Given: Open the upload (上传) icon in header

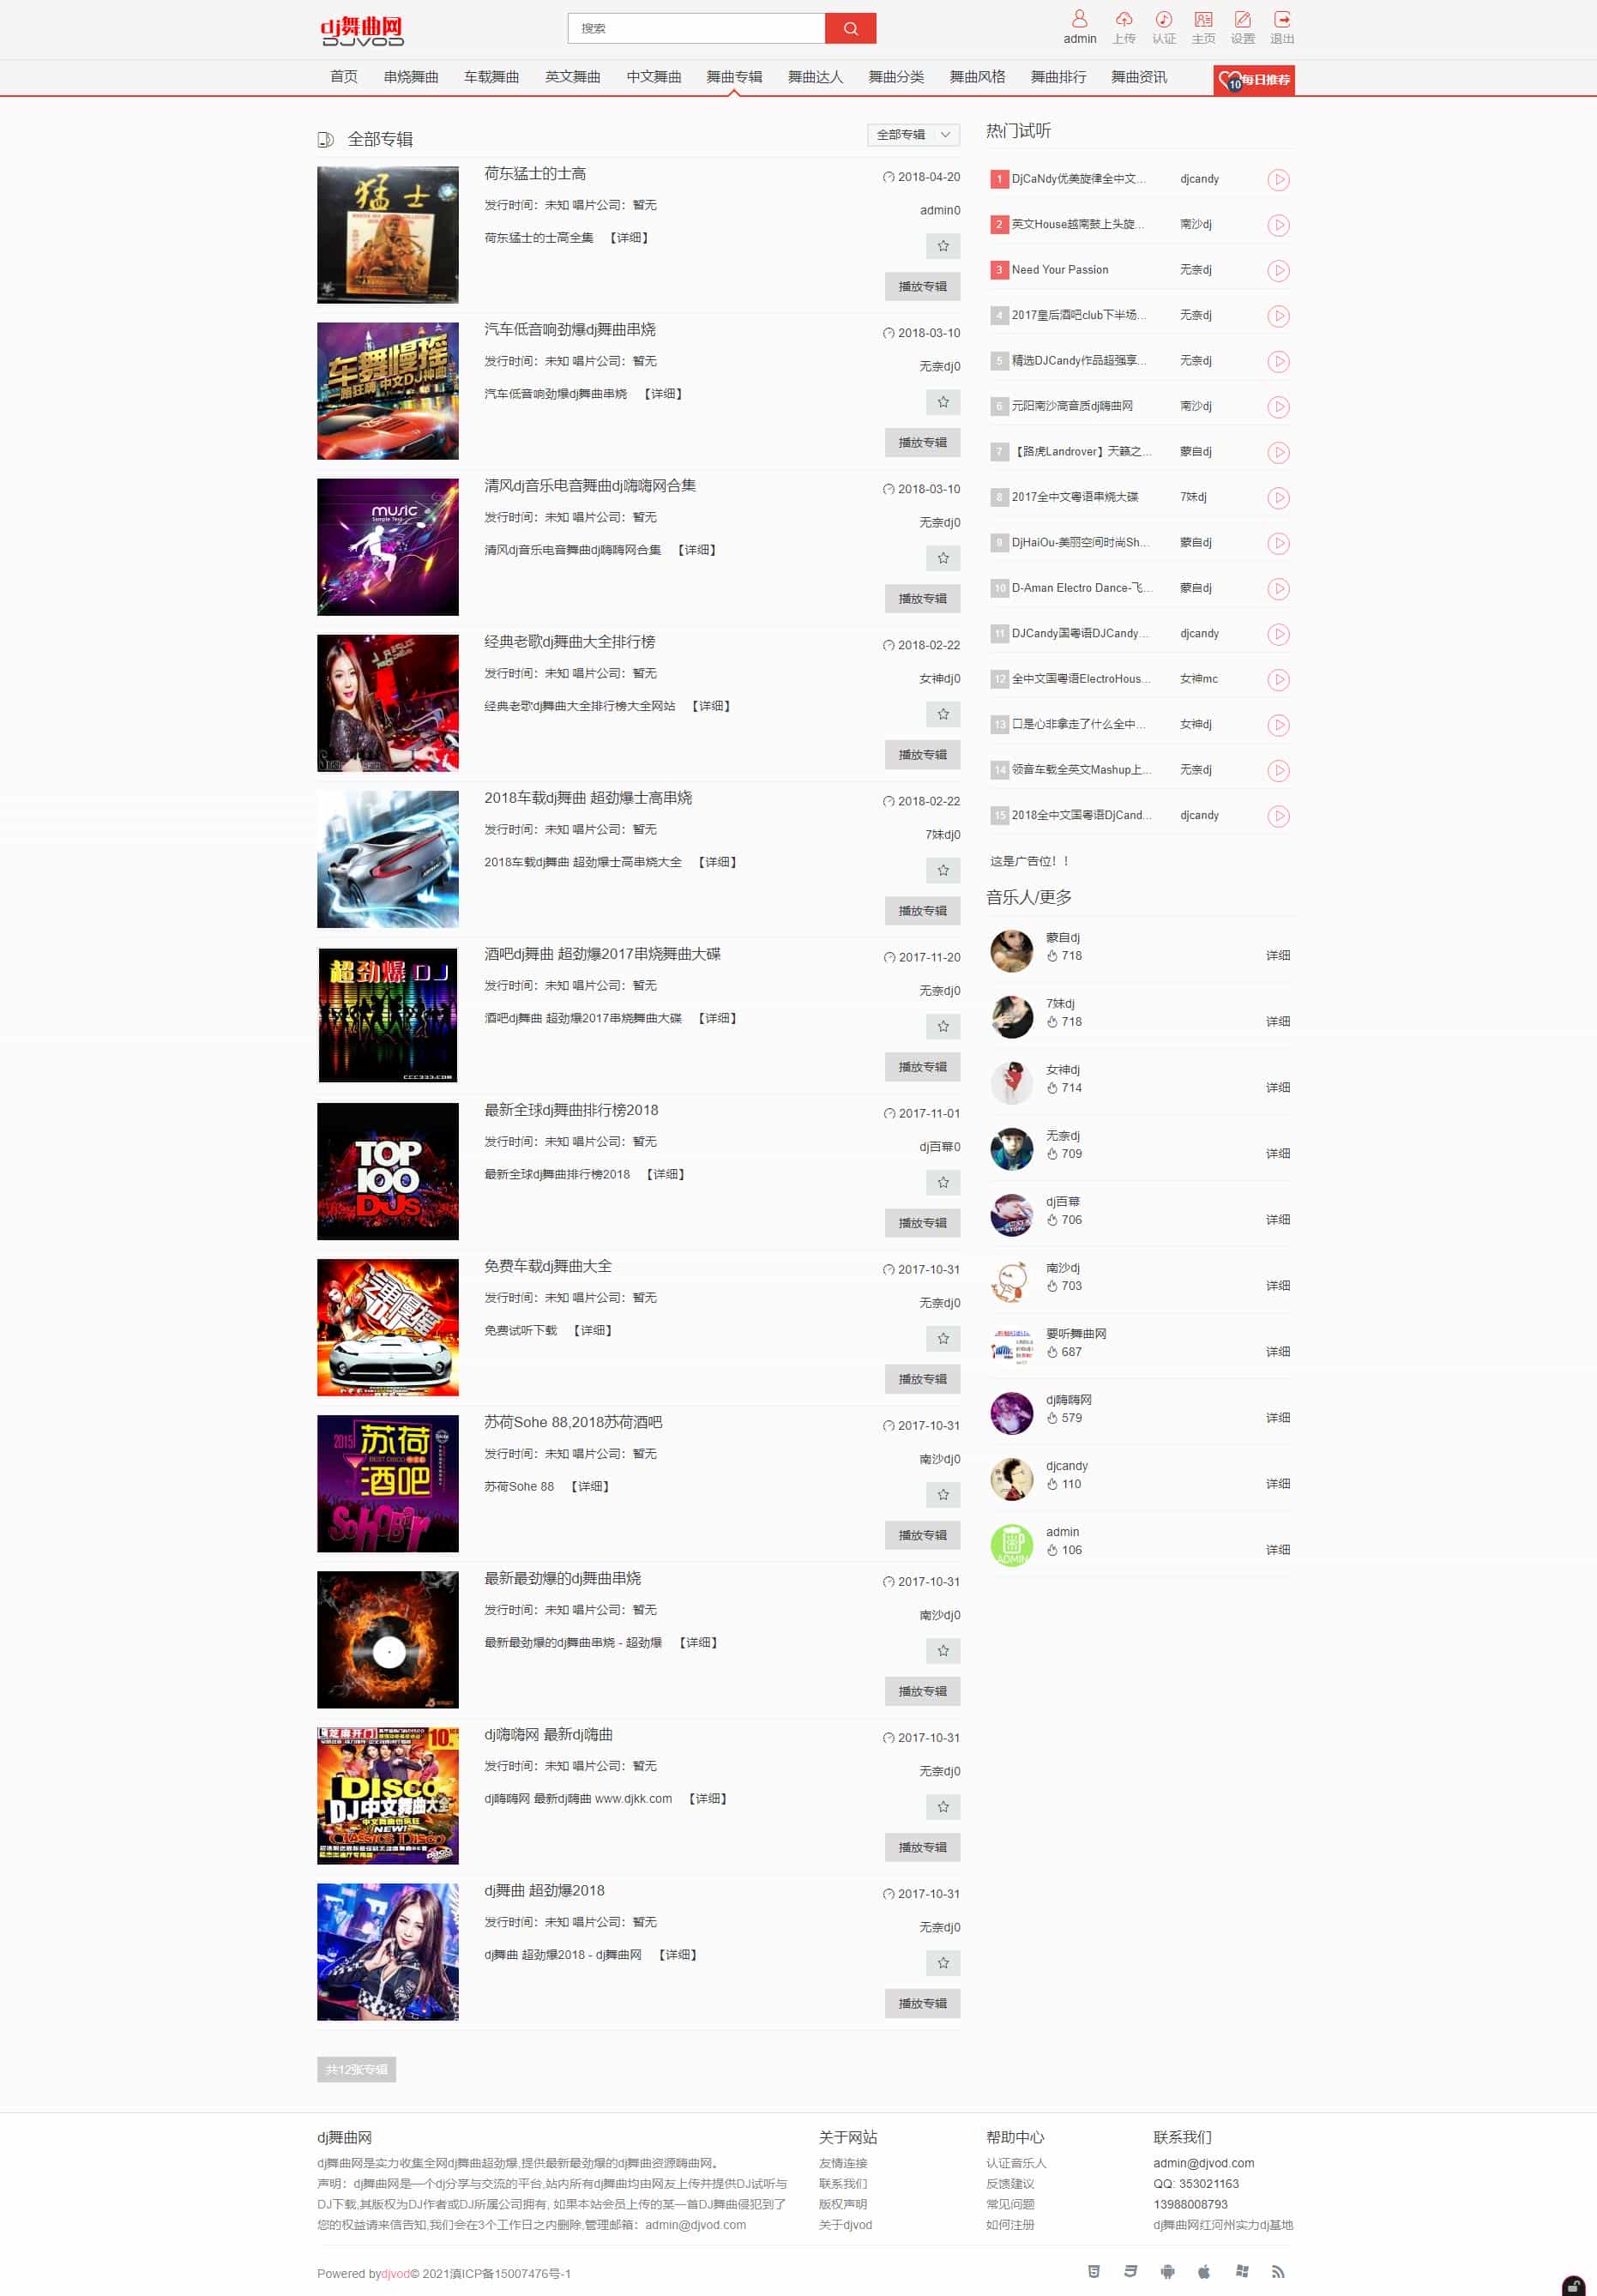Looking at the screenshot, I should coord(1124,27).
